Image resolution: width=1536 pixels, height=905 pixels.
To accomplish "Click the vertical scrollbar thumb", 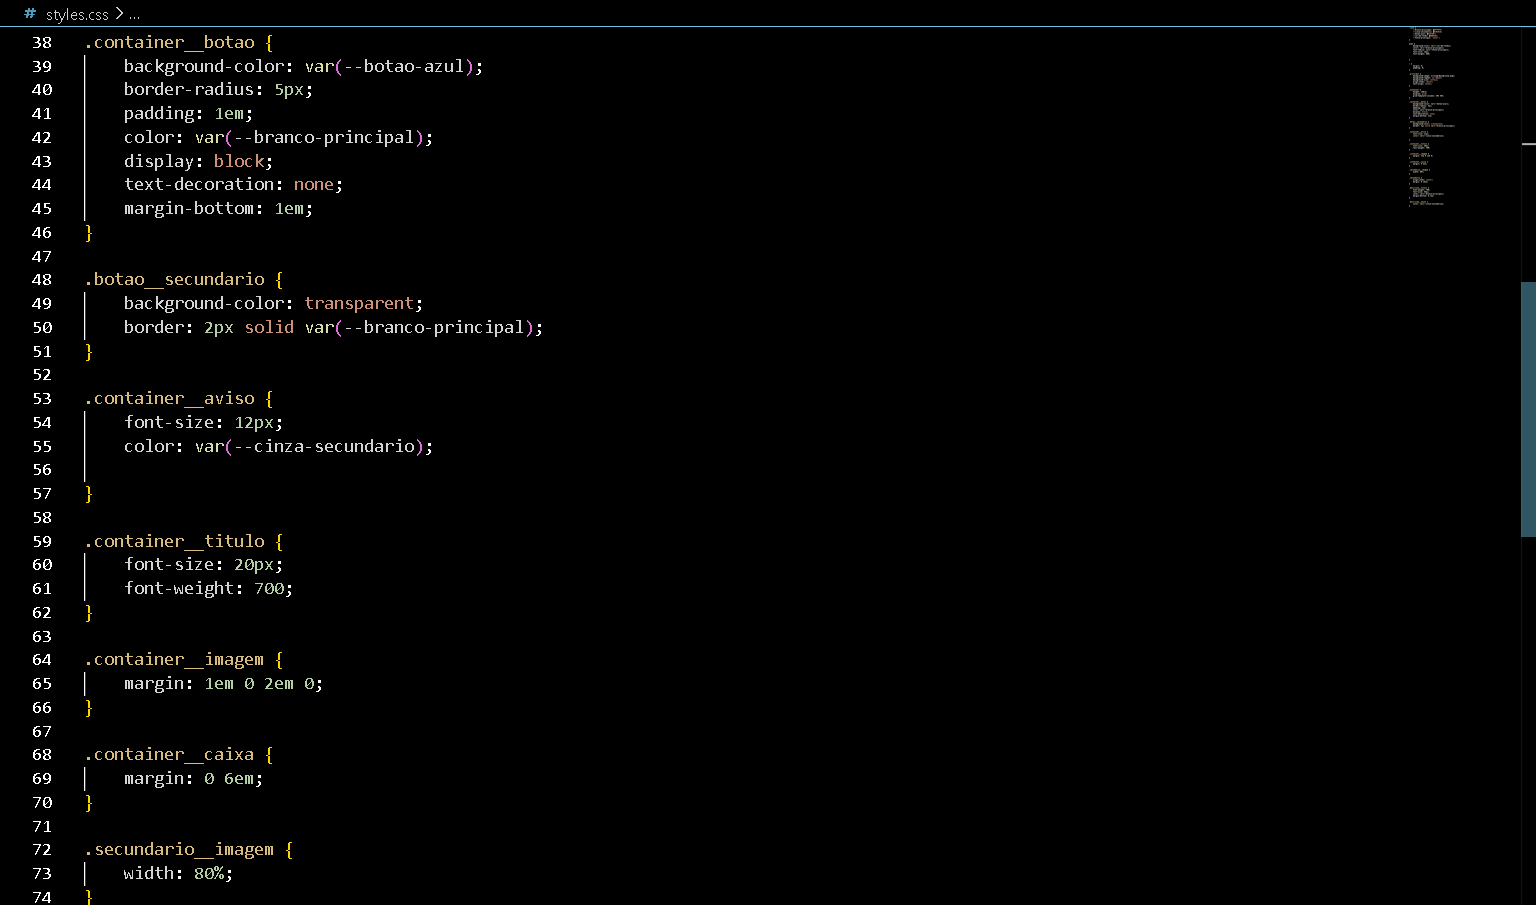I will [x=1528, y=409].
